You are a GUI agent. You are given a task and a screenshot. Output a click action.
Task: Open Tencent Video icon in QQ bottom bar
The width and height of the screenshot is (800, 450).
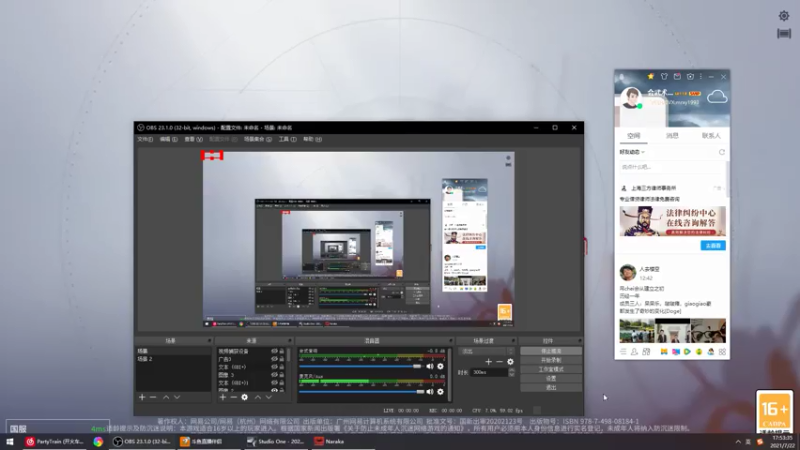(687, 352)
